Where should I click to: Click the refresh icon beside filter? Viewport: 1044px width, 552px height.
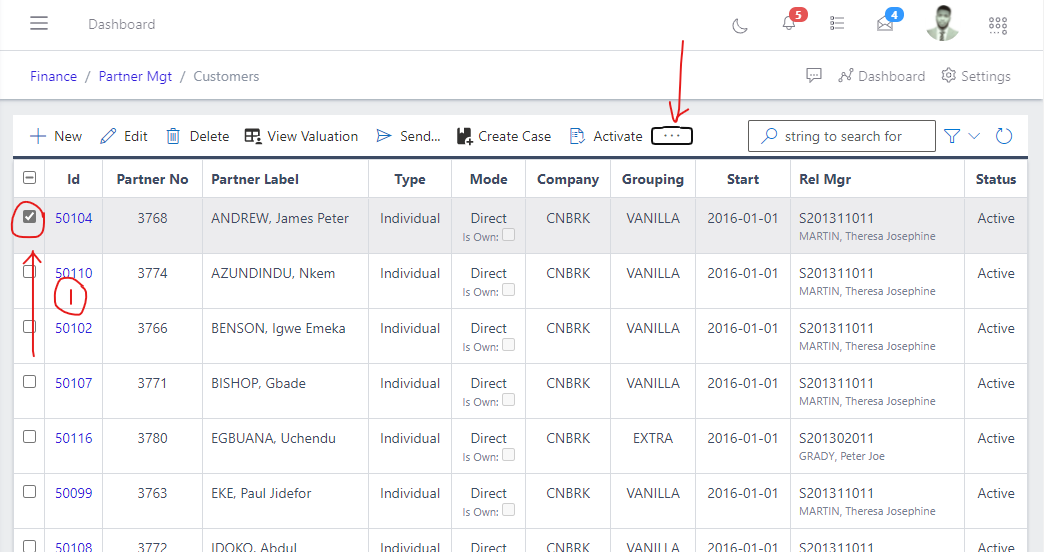pyautogui.click(x=1004, y=136)
